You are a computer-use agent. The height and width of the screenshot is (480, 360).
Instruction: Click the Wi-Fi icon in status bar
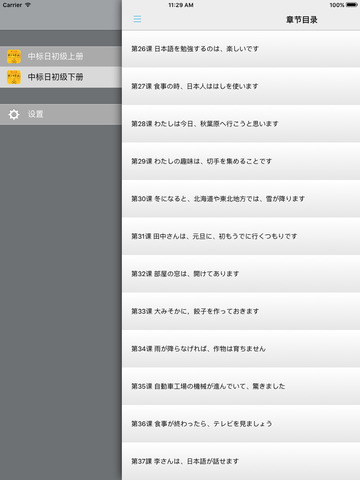[28, 5]
